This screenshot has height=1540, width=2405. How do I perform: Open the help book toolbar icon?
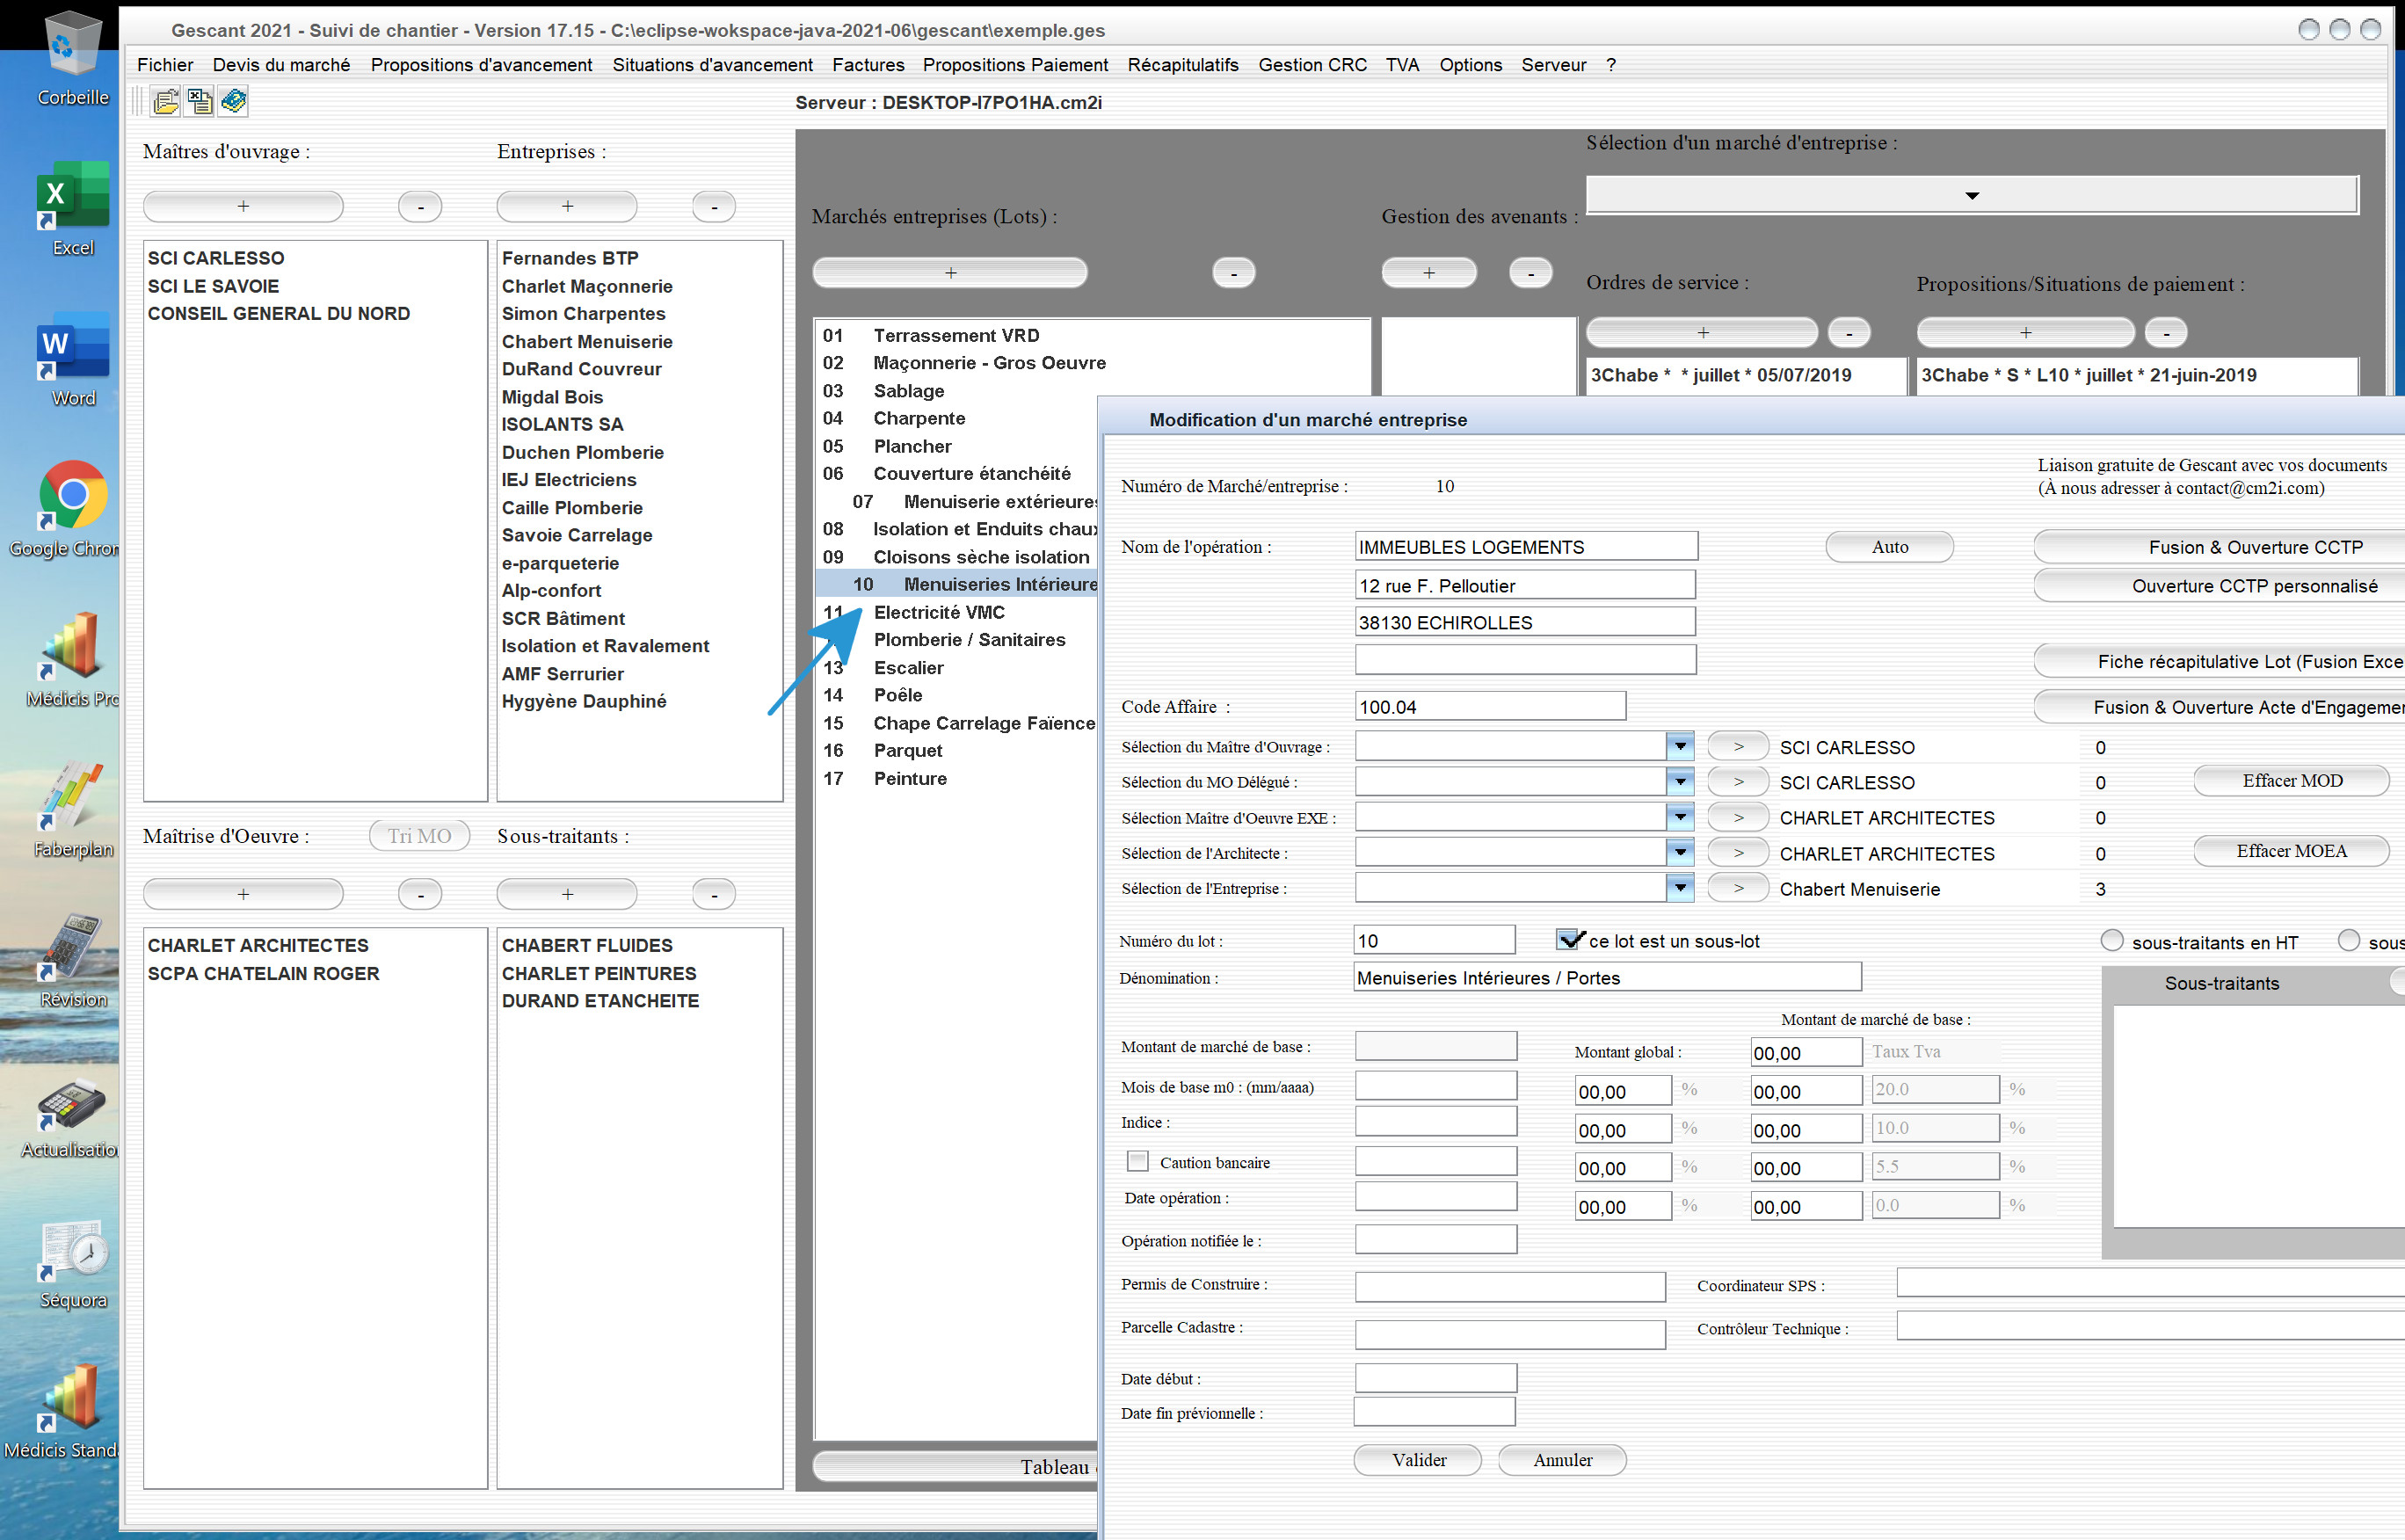click(234, 101)
